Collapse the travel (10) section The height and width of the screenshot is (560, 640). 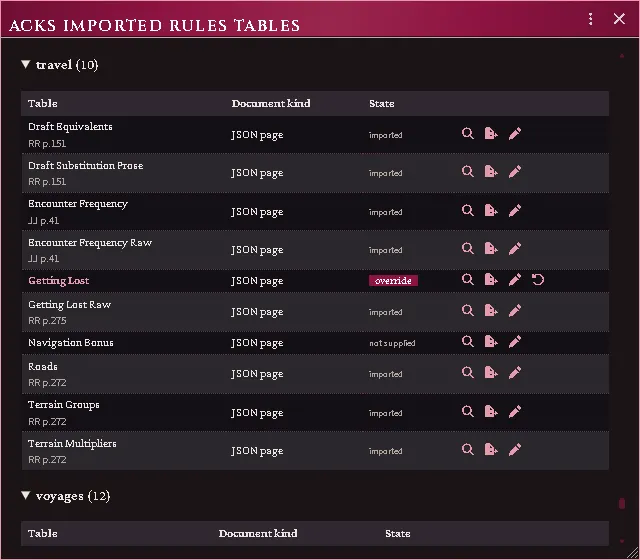[26, 64]
